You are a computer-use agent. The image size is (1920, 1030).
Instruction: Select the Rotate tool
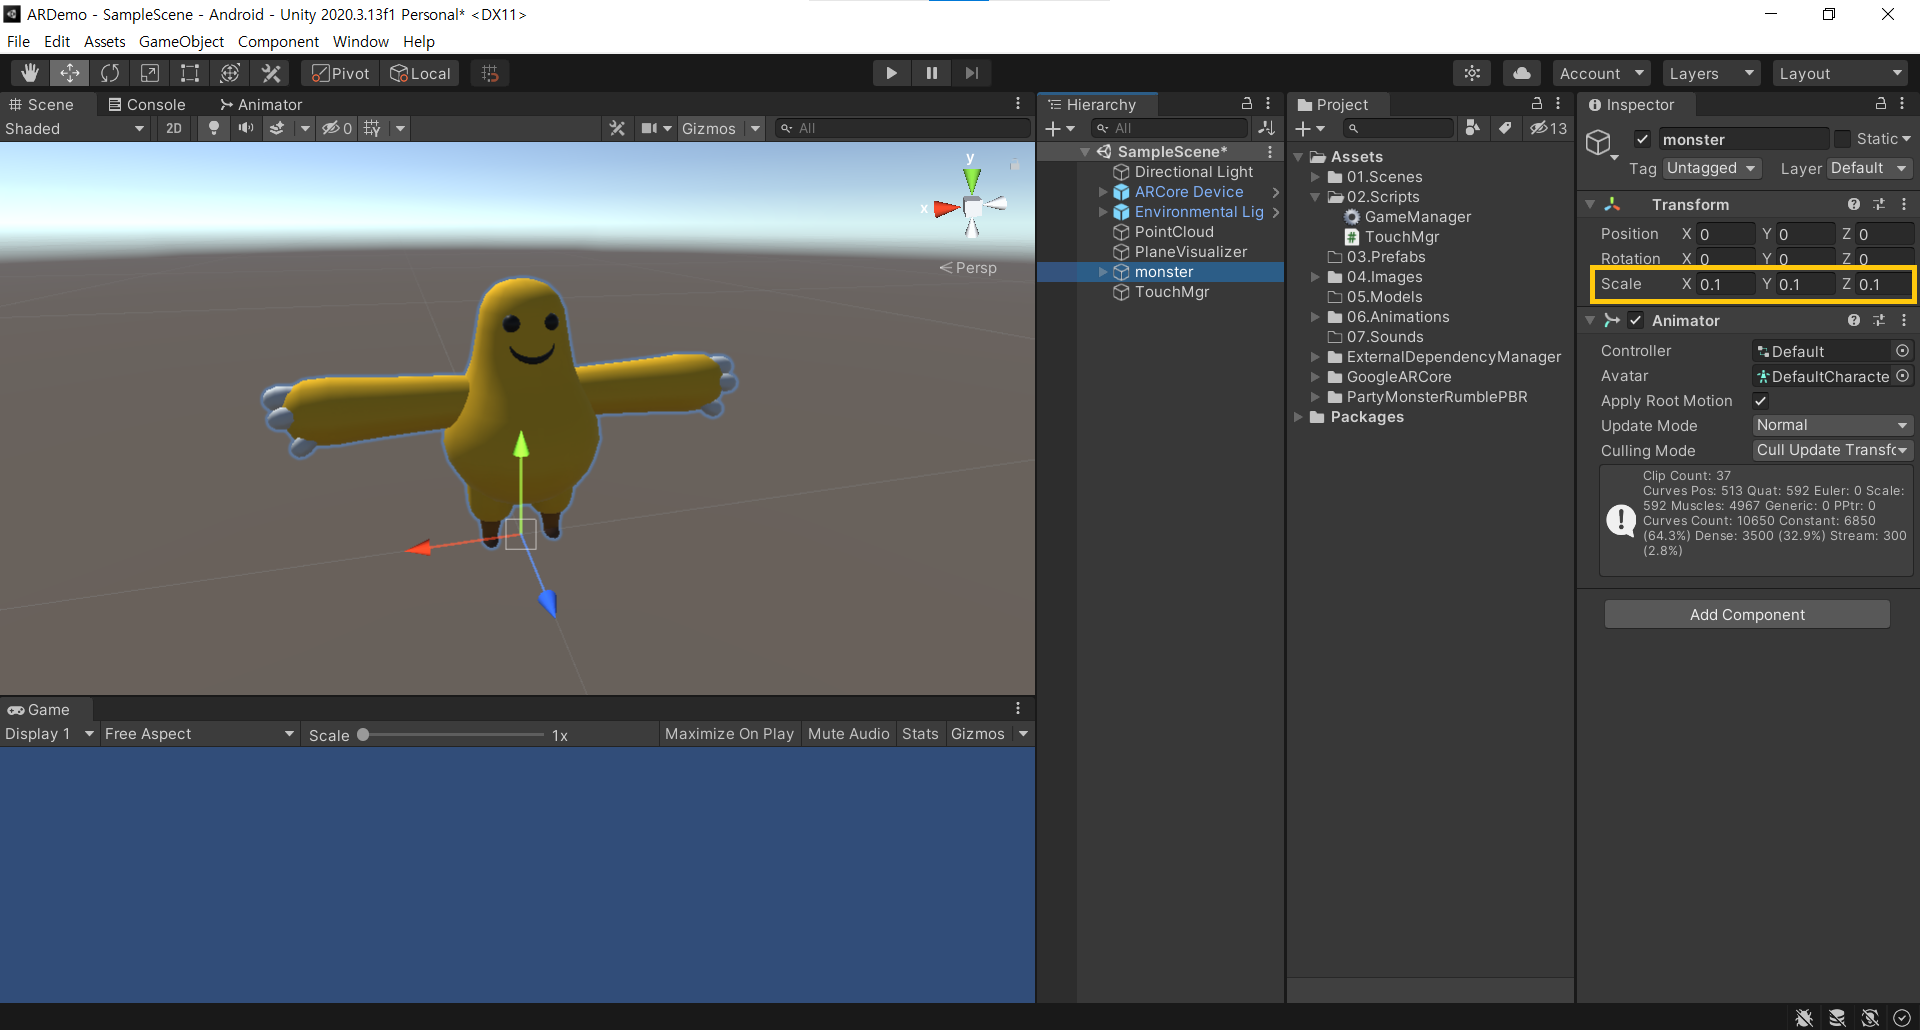[110, 73]
